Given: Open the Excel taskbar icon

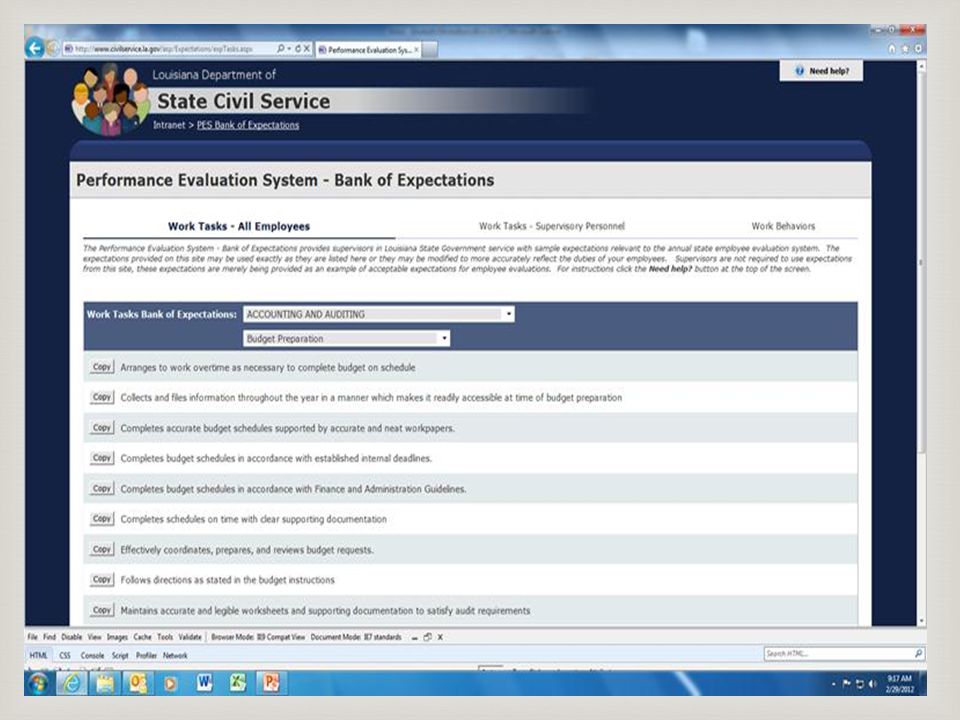Looking at the screenshot, I should [x=238, y=683].
